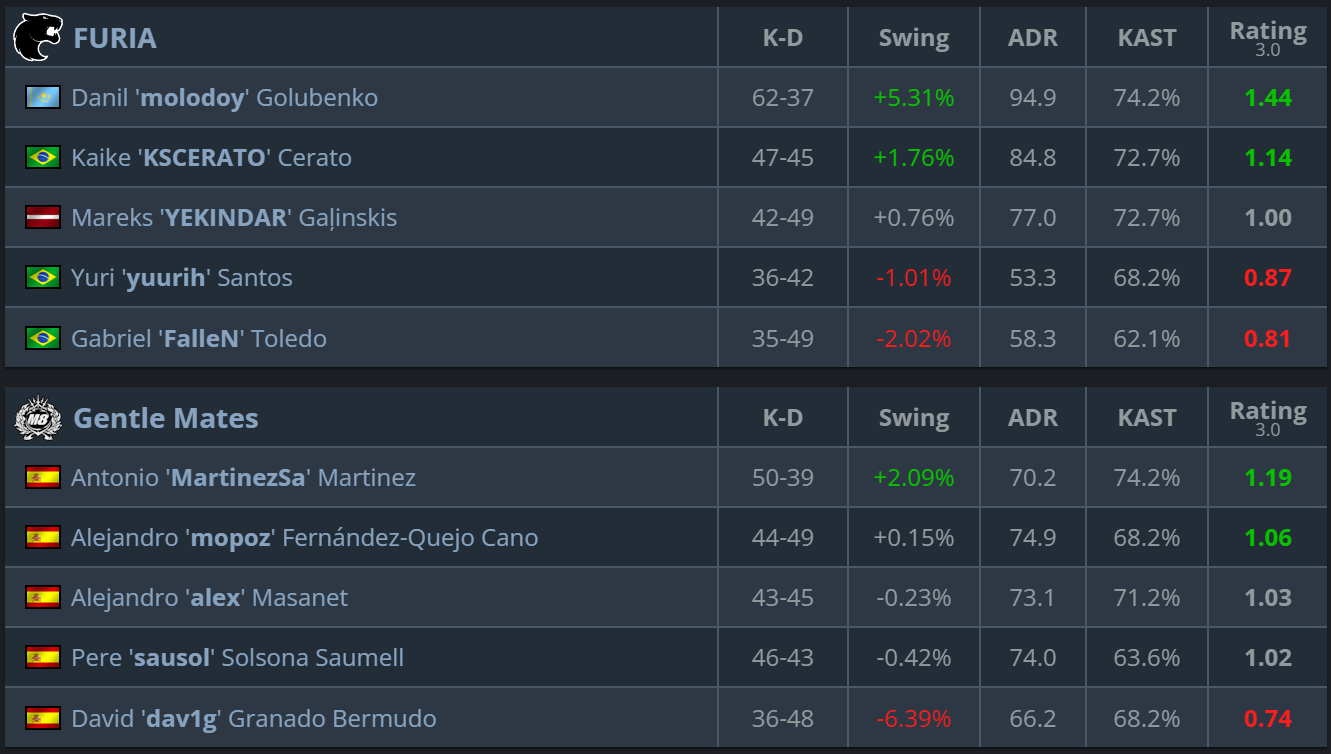Click the Rating 3.0 header in FURIA table

pos(1268,38)
